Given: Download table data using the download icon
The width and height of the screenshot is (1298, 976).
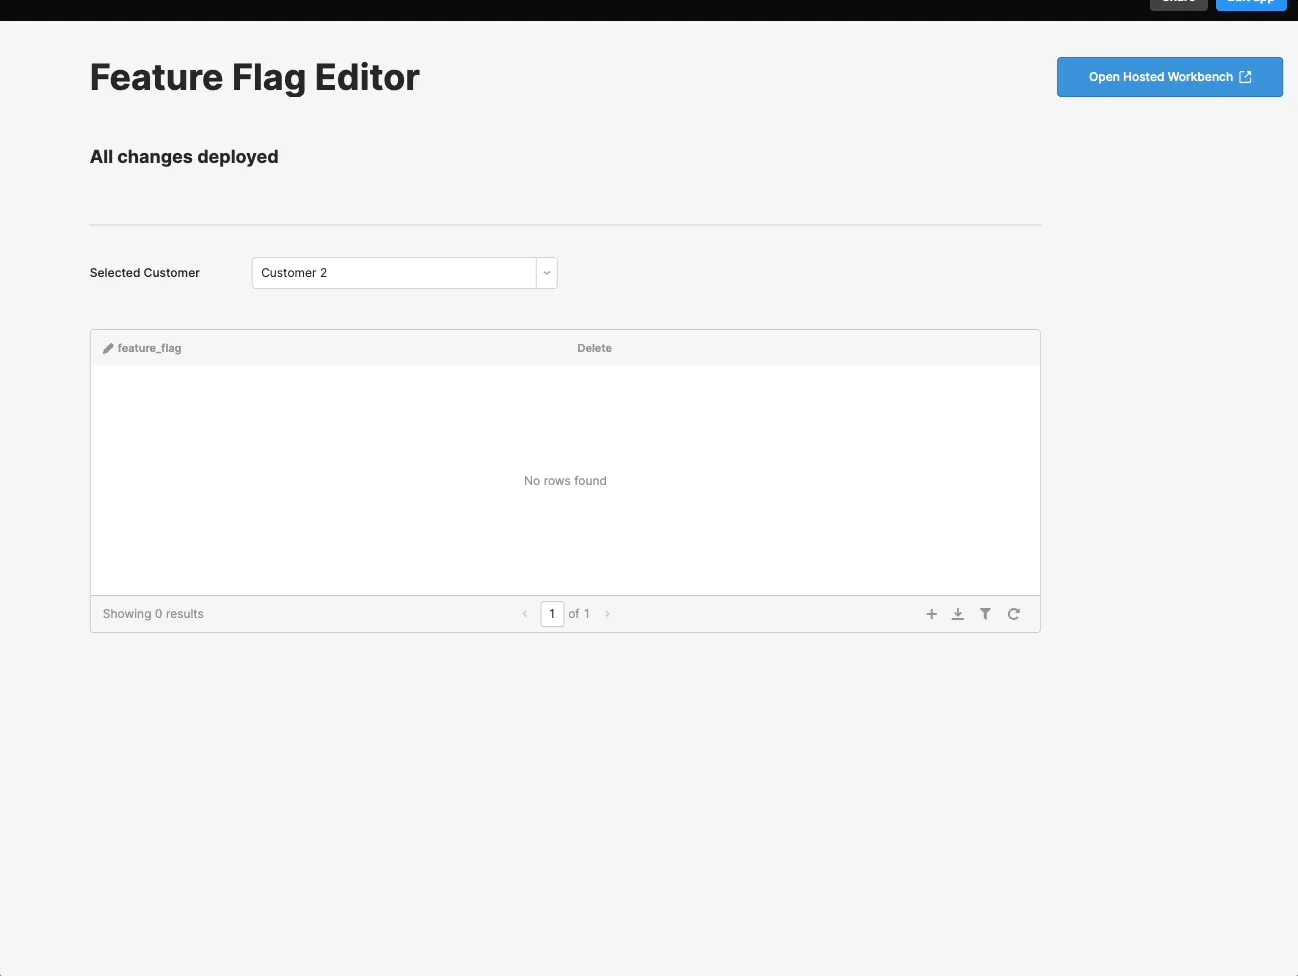Looking at the screenshot, I should click(958, 614).
